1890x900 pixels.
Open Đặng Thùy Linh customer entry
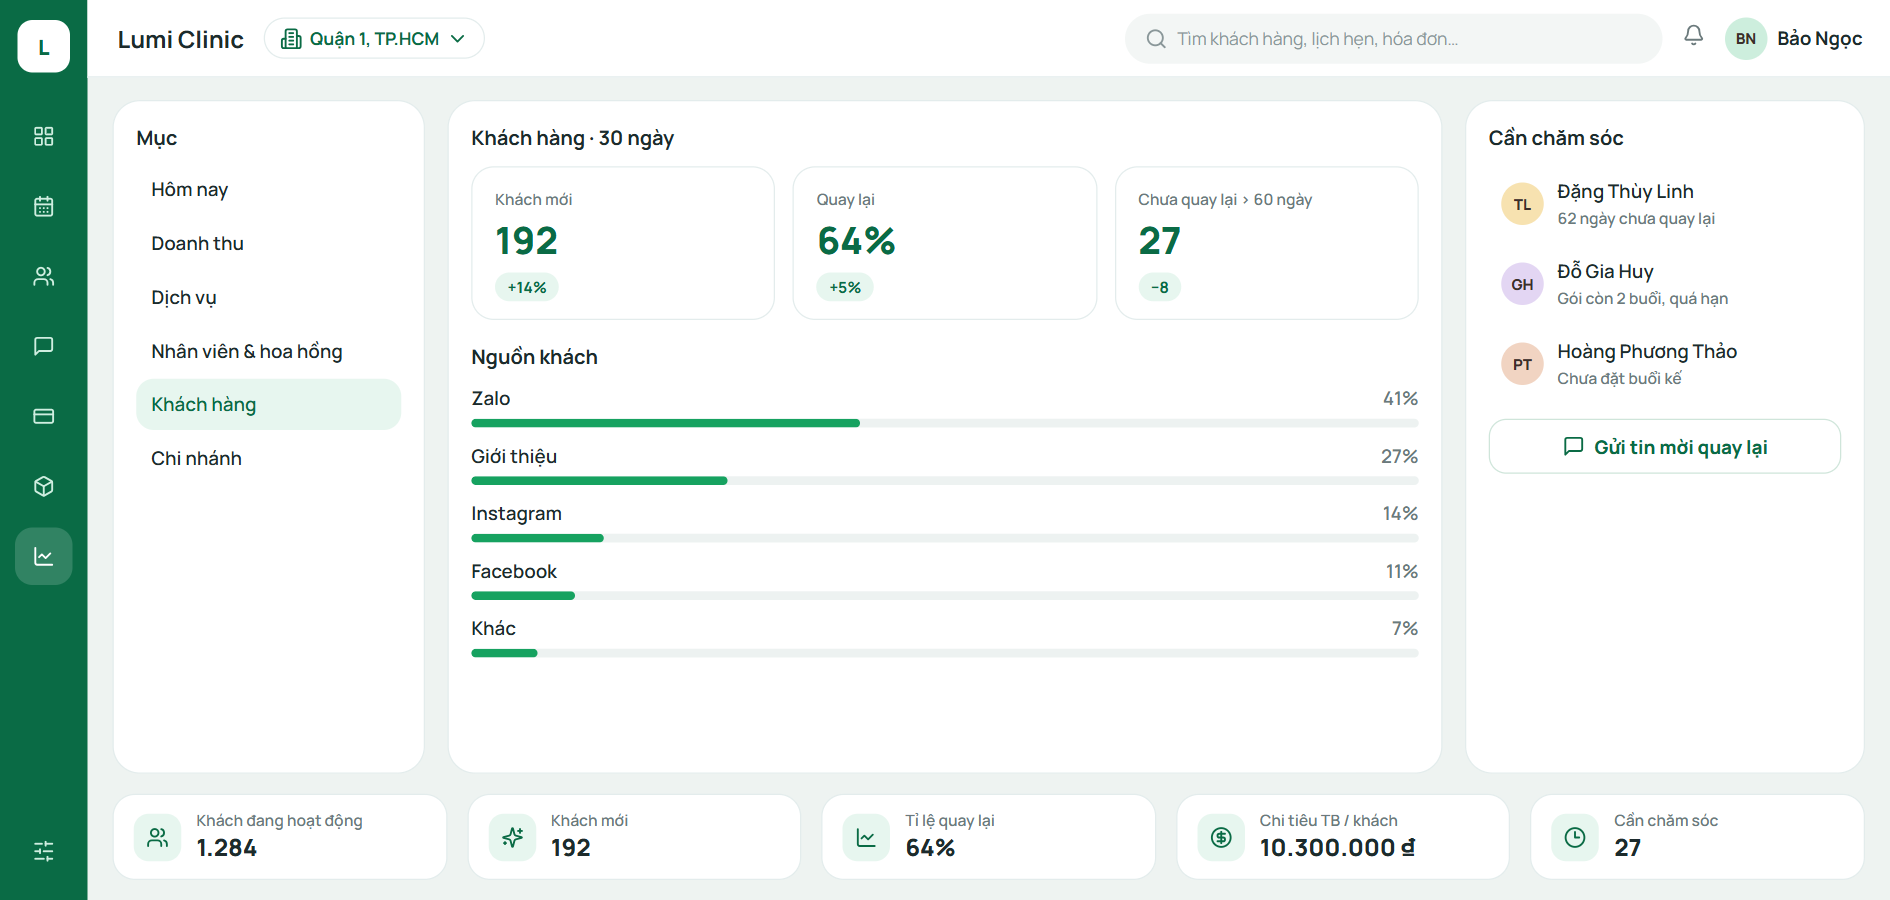tap(1665, 204)
